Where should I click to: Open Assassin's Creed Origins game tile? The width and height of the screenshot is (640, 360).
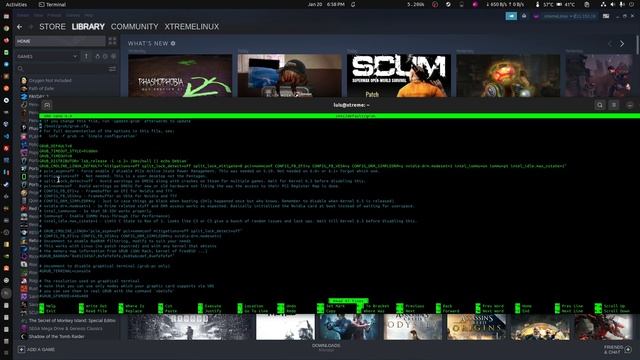[476, 327]
